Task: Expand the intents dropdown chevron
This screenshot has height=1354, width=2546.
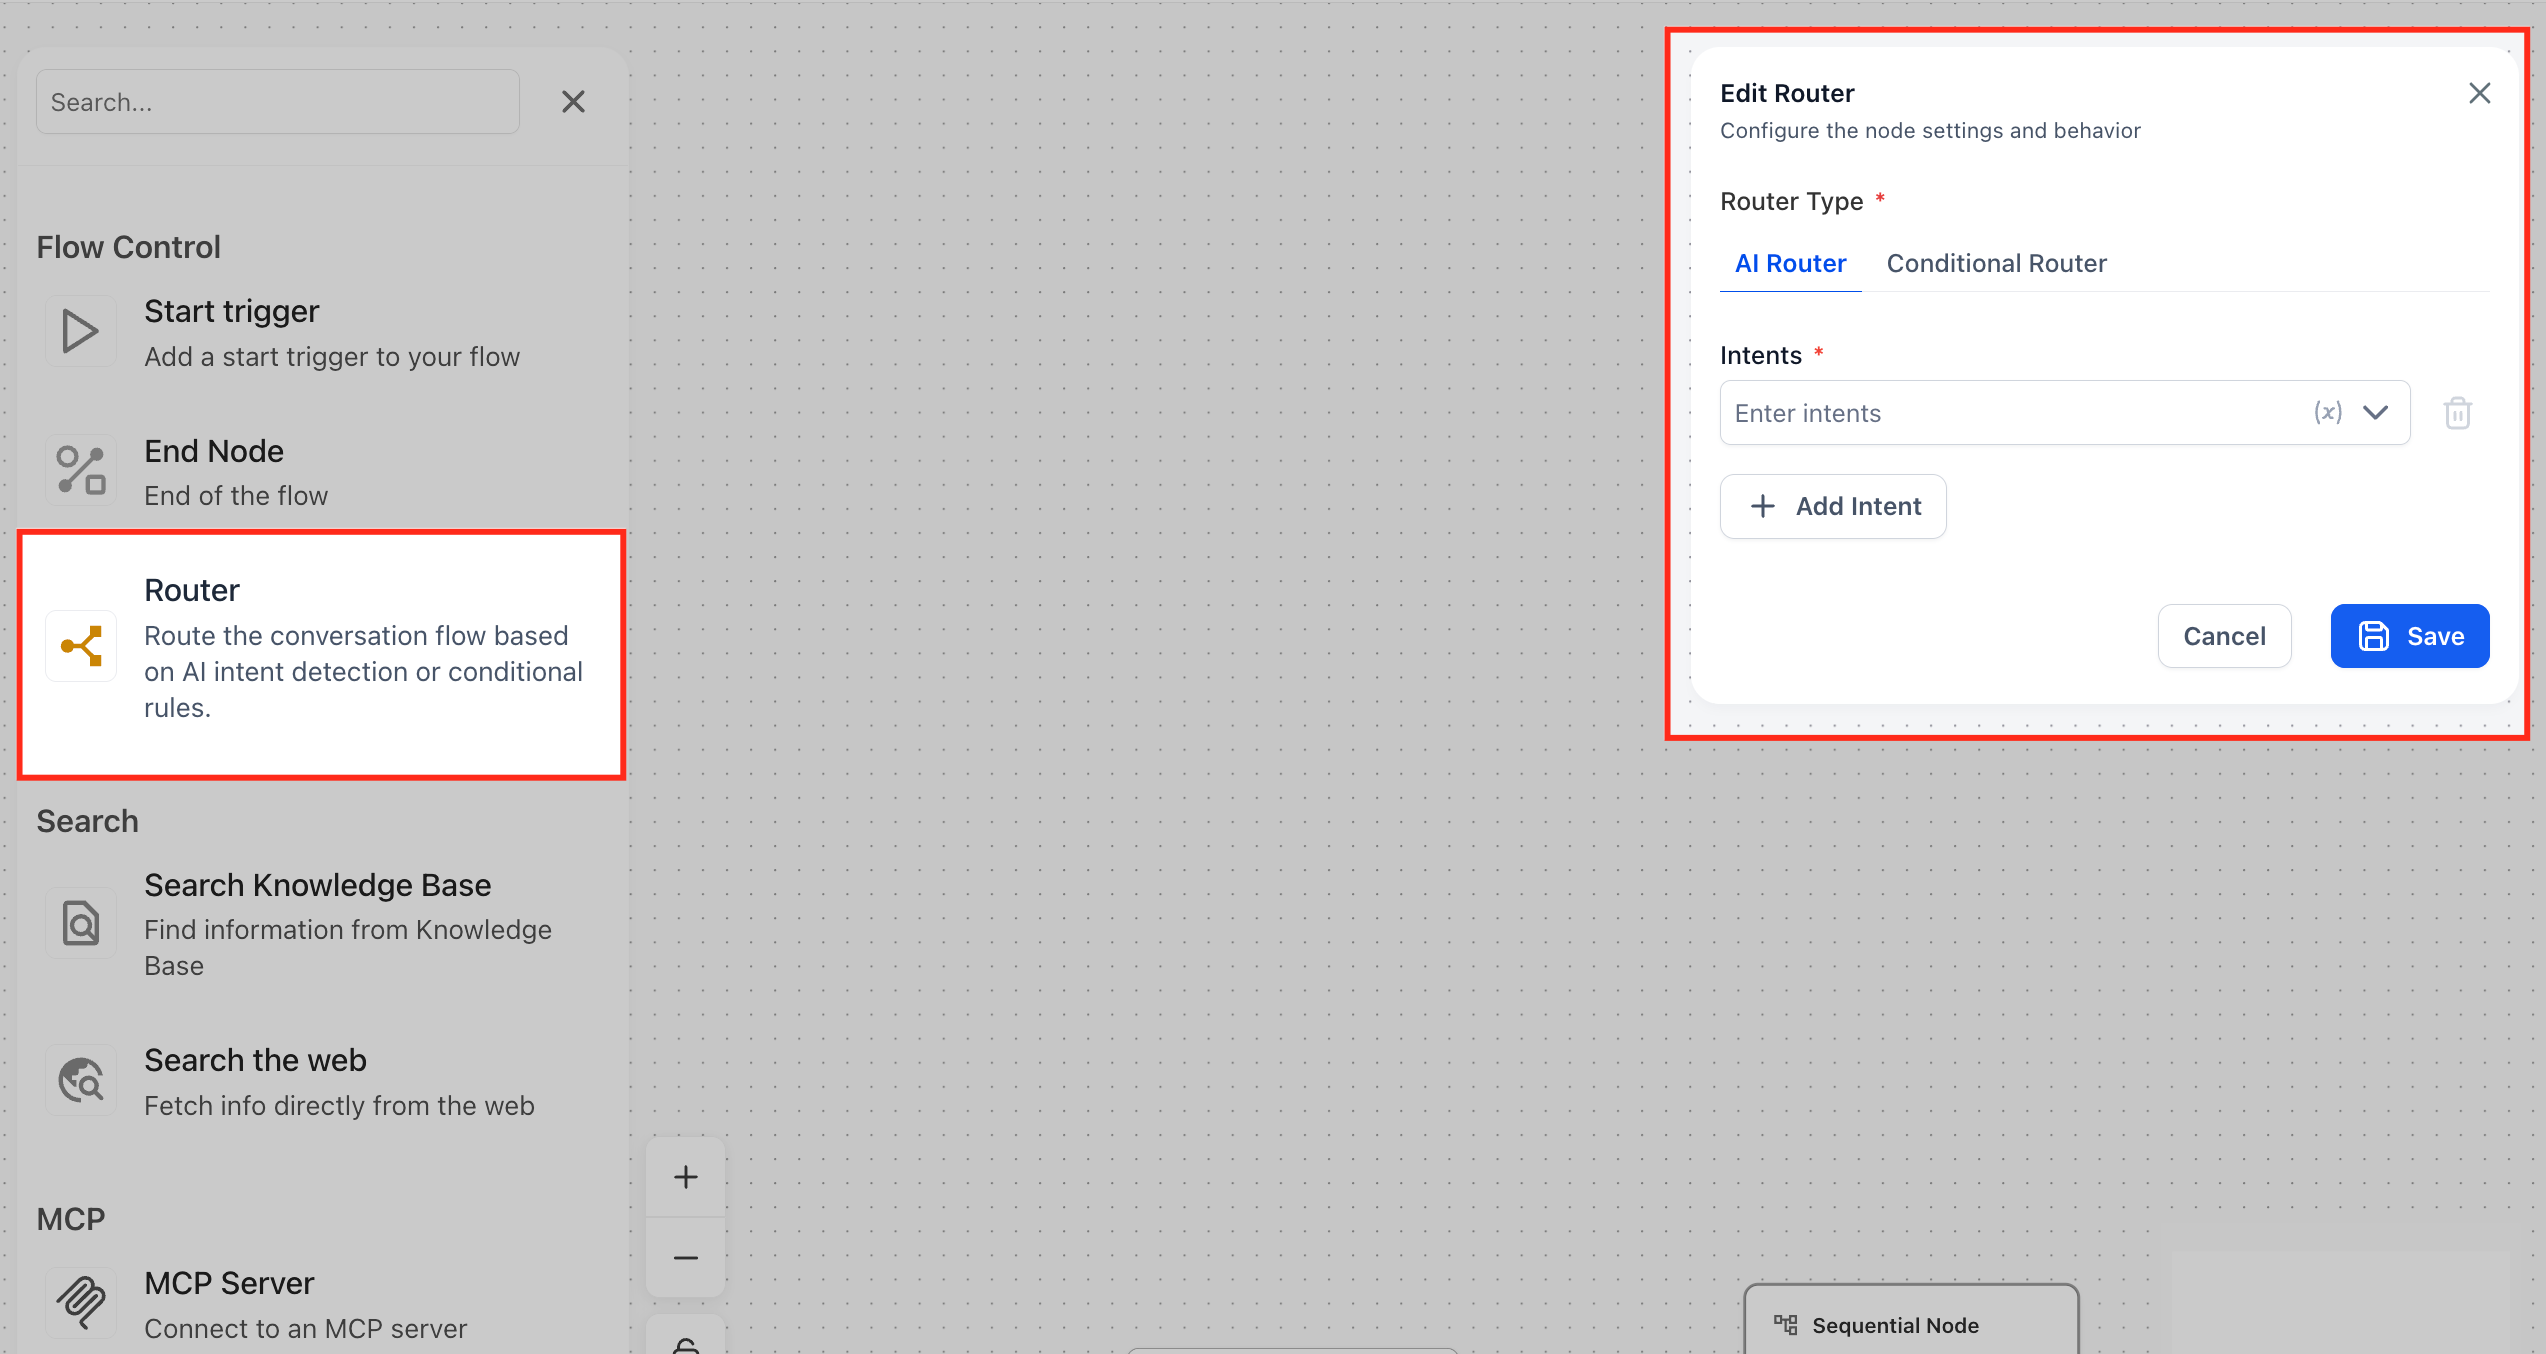Action: click(x=2376, y=412)
